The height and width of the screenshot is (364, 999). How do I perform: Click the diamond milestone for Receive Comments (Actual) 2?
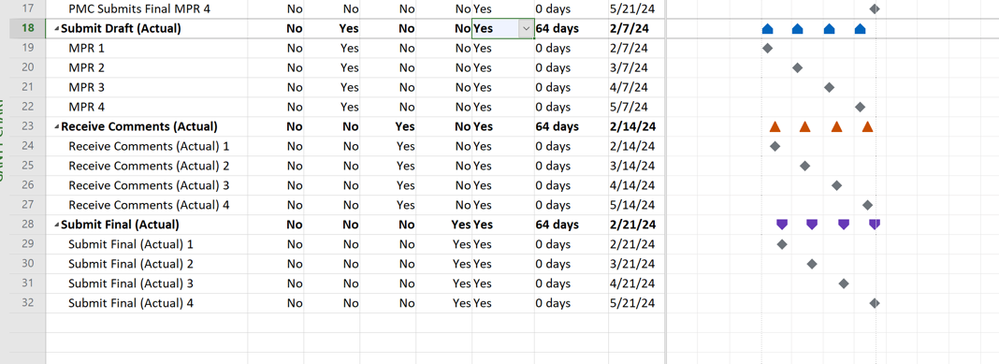(805, 166)
